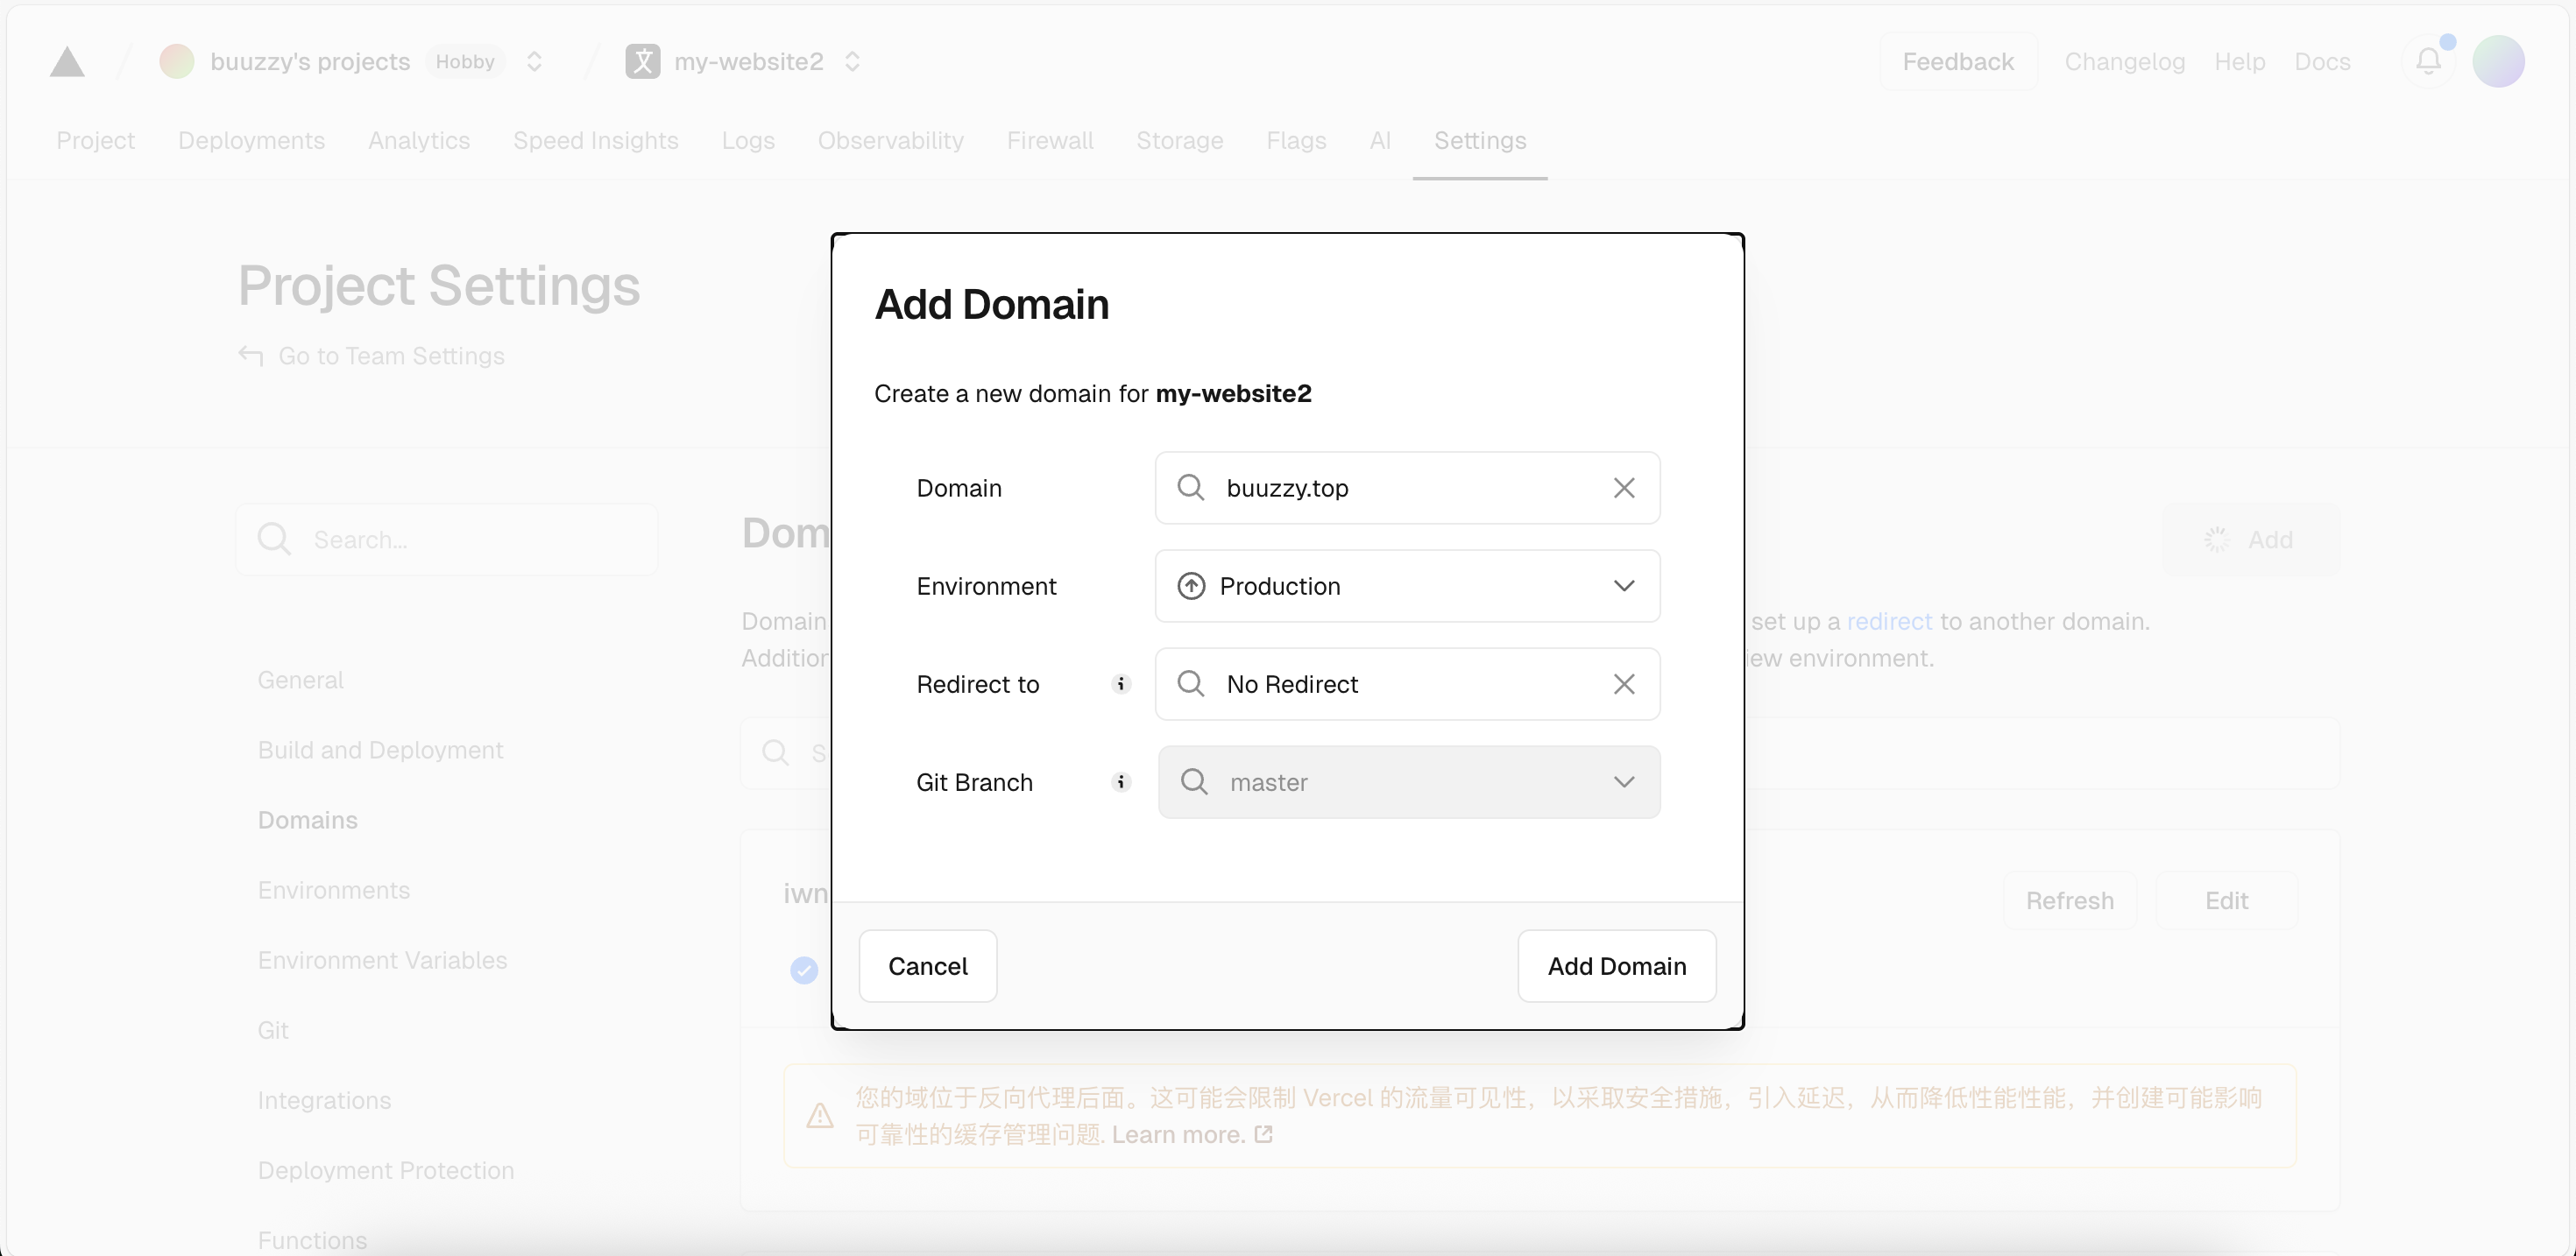
Task: Cancel the Add Domain dialog
Action: point(928,966)
